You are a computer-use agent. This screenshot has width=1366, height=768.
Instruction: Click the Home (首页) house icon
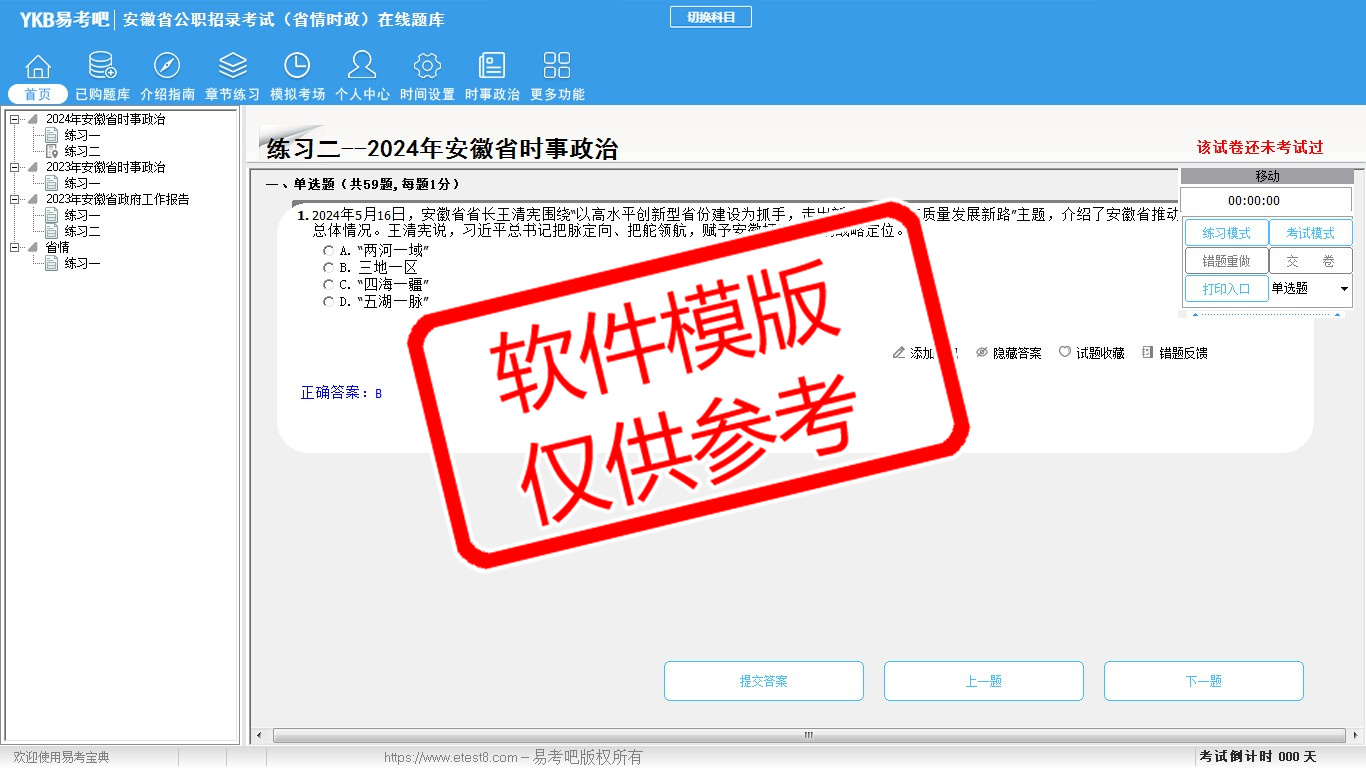click(38, 67)
